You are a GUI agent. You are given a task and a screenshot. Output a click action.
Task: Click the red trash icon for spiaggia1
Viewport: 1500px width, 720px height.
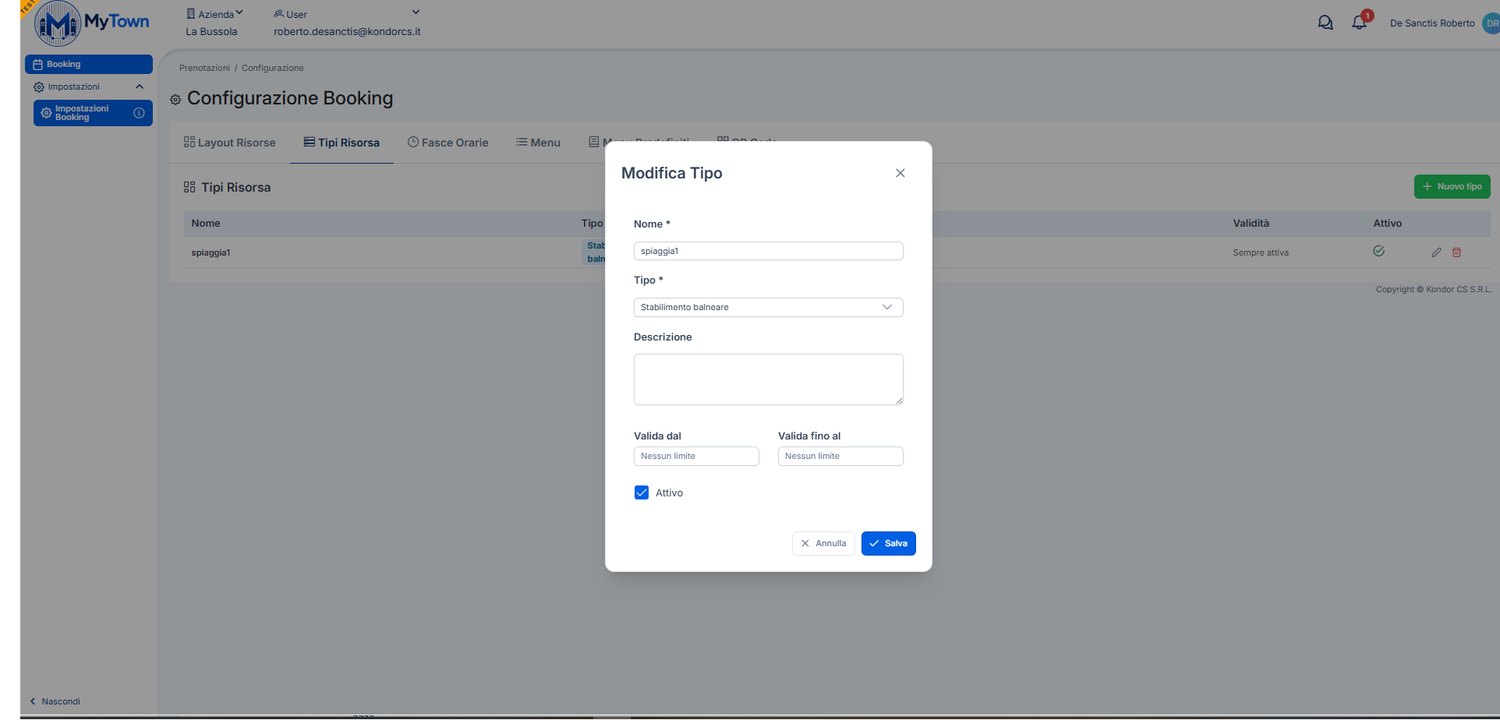click(1456, 252)
